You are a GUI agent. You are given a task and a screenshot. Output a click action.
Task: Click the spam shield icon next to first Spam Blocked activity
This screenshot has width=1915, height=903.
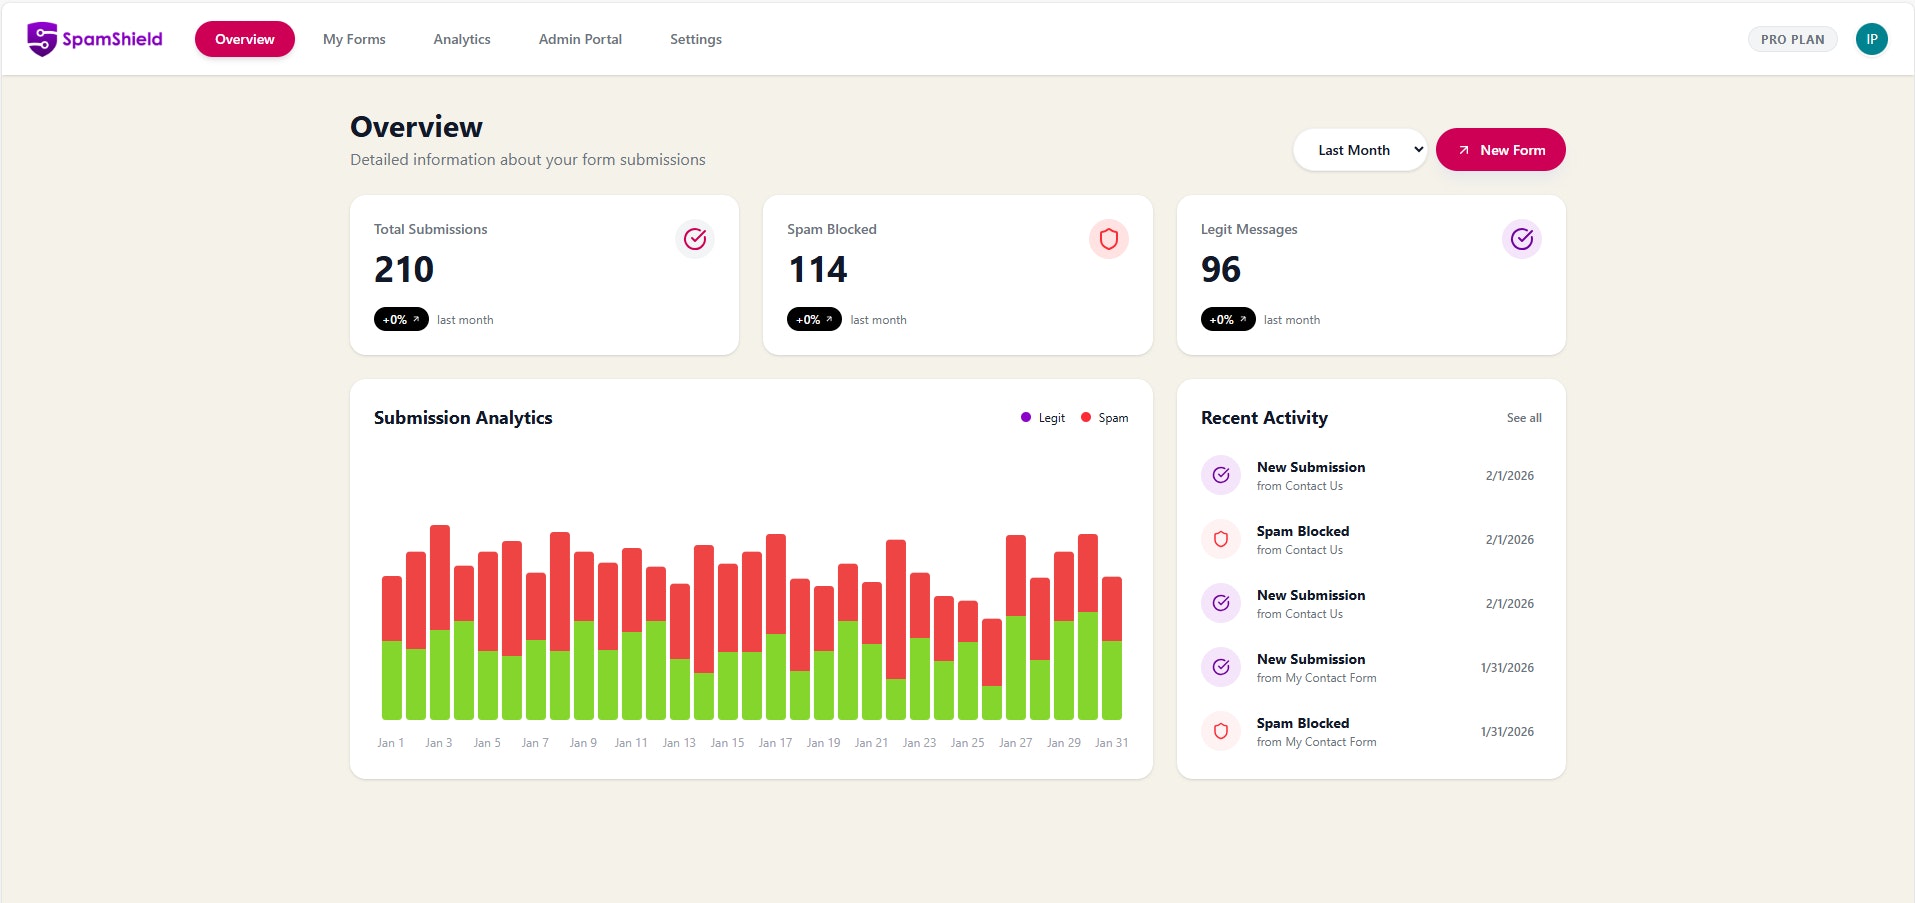point(1220,539)
